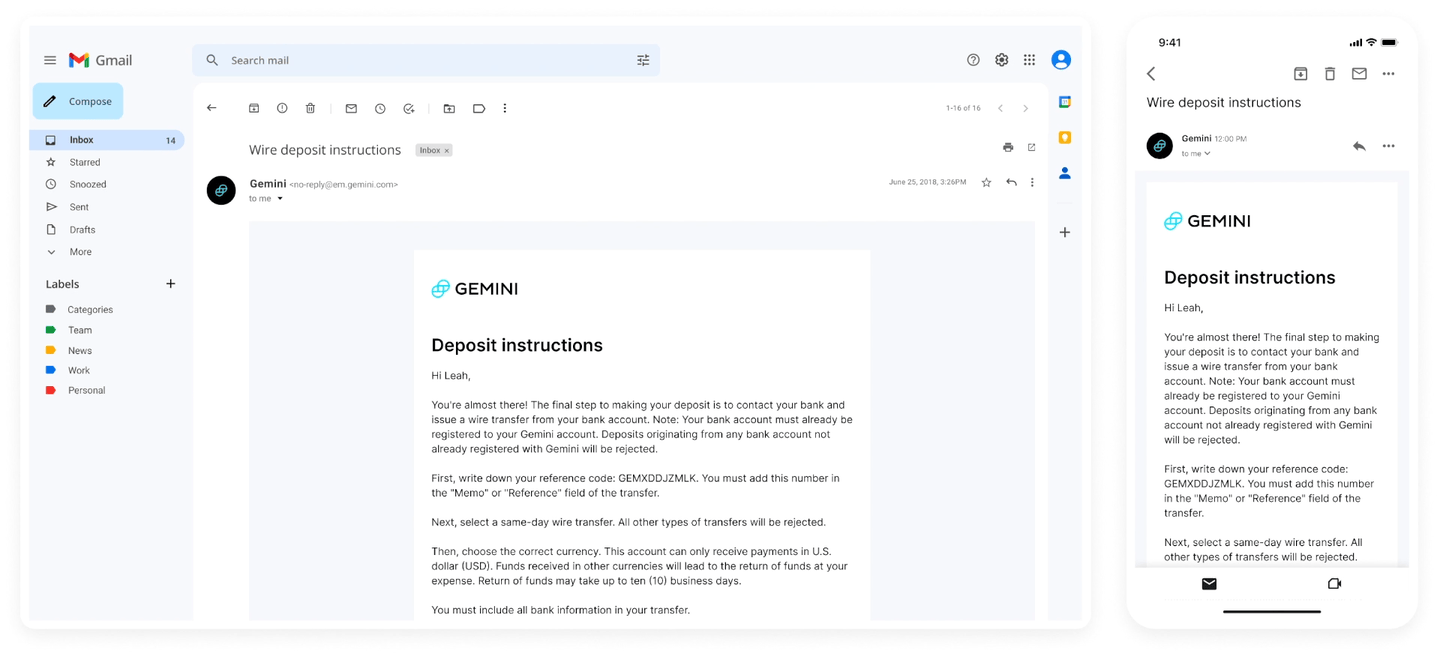
Task: Open toolbar more options menu
Action: tap(505, 108)
